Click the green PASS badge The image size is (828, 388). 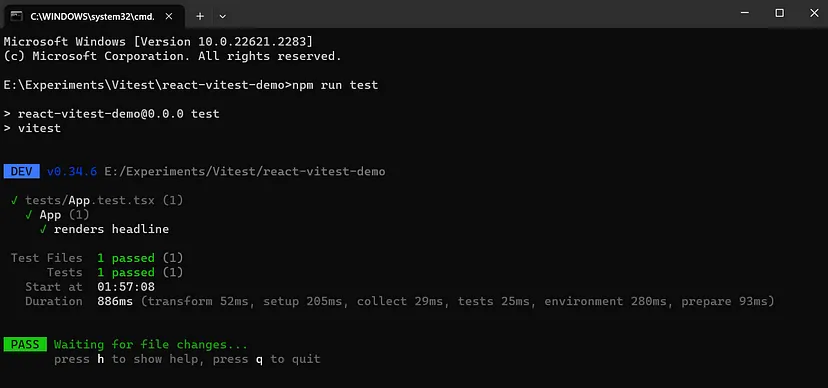pyautogui.click(x=25, y=345)
